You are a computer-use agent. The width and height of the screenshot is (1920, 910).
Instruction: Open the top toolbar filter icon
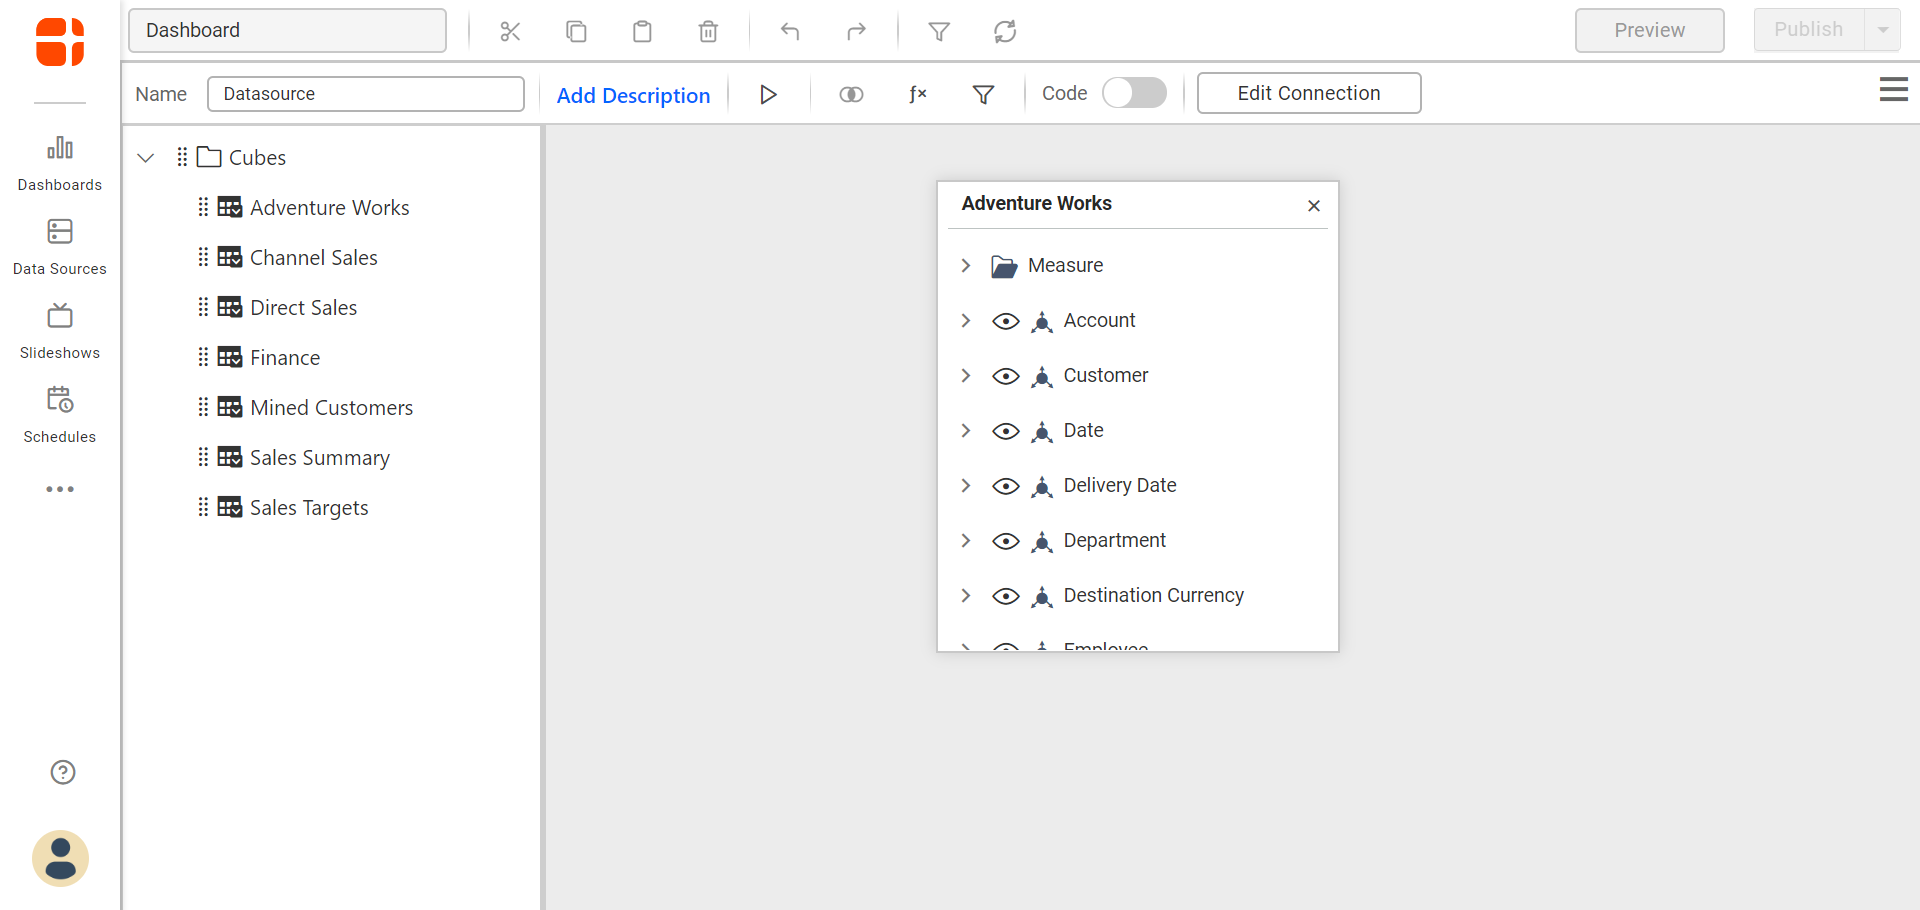pyautogui.click(x=939, y=32)
